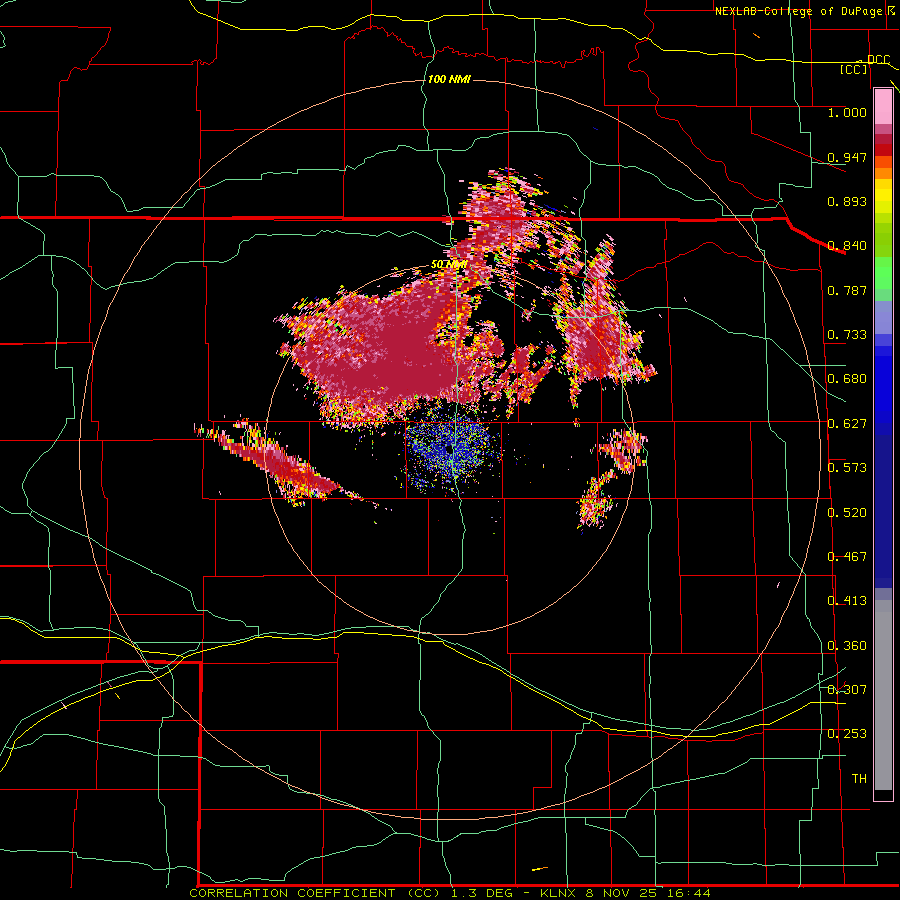Click the 0.253 value on the scale
Viewport: 900px width, 900px height.
[847, 734]
